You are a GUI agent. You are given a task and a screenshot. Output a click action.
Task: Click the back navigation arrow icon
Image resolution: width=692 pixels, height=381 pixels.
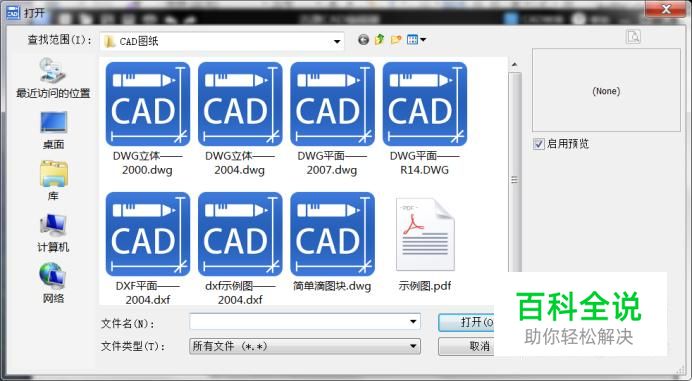click(363, 40)
